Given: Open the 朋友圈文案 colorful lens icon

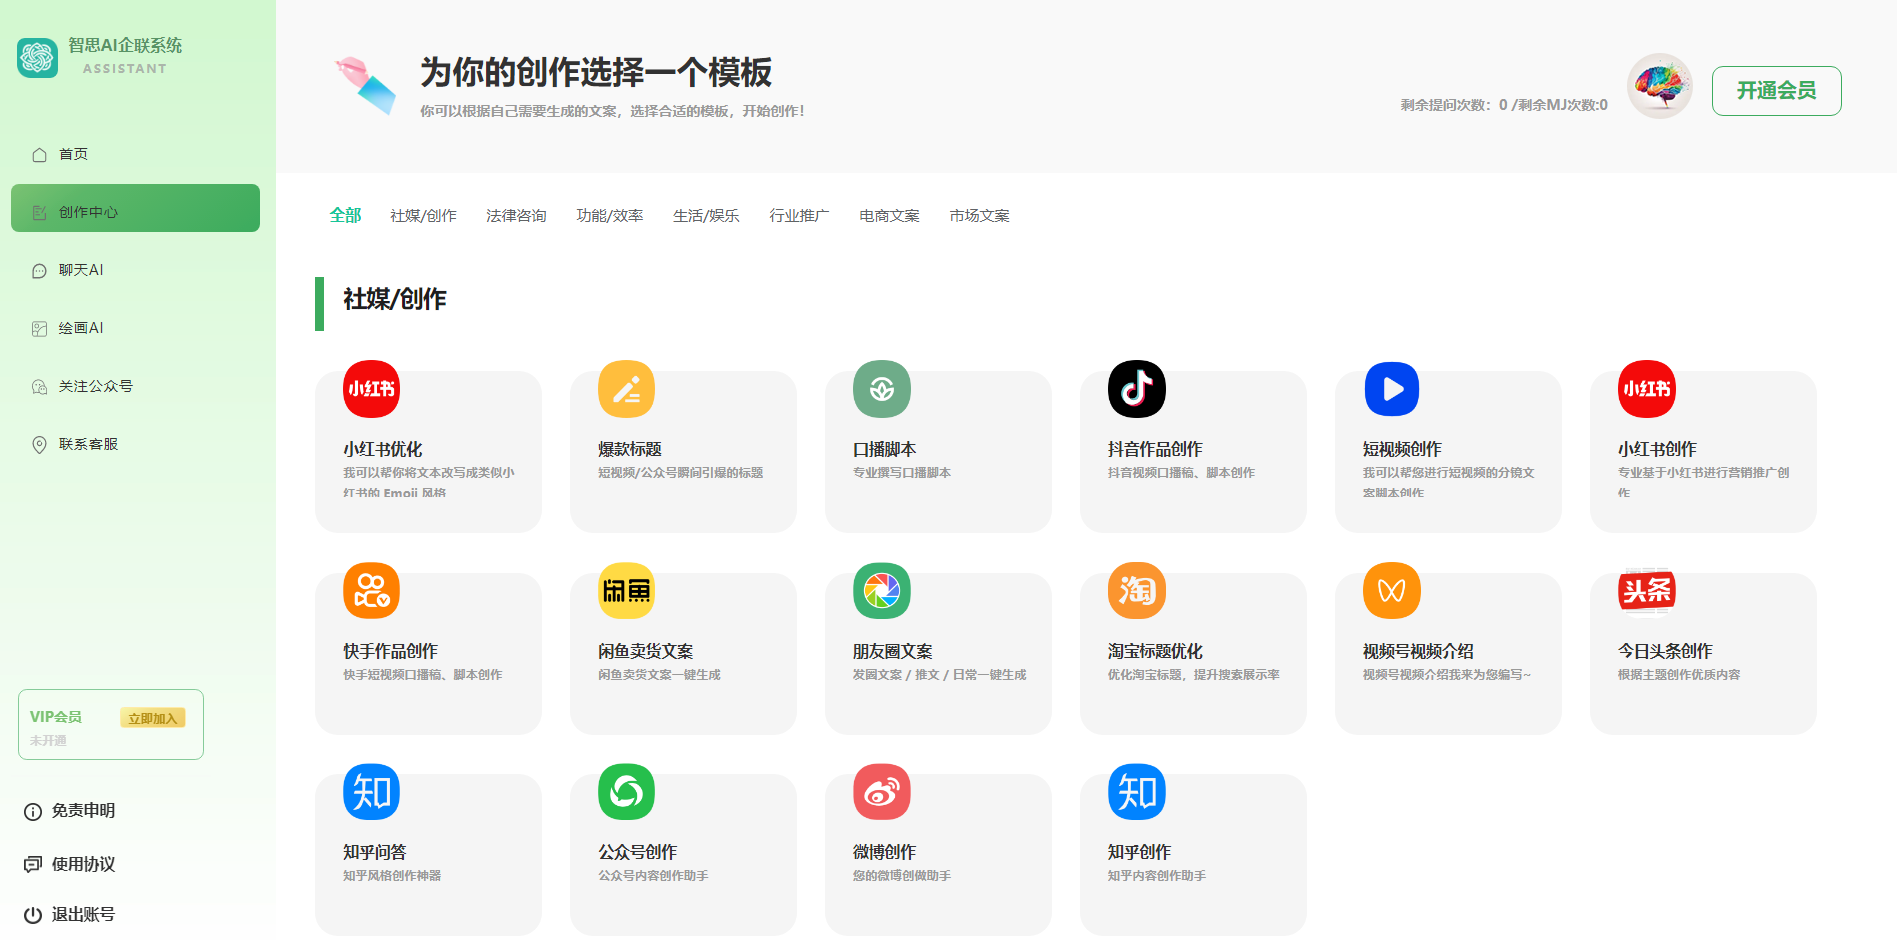Looking at the screenshot, I should pyautogui.click(x=881, y=591).
